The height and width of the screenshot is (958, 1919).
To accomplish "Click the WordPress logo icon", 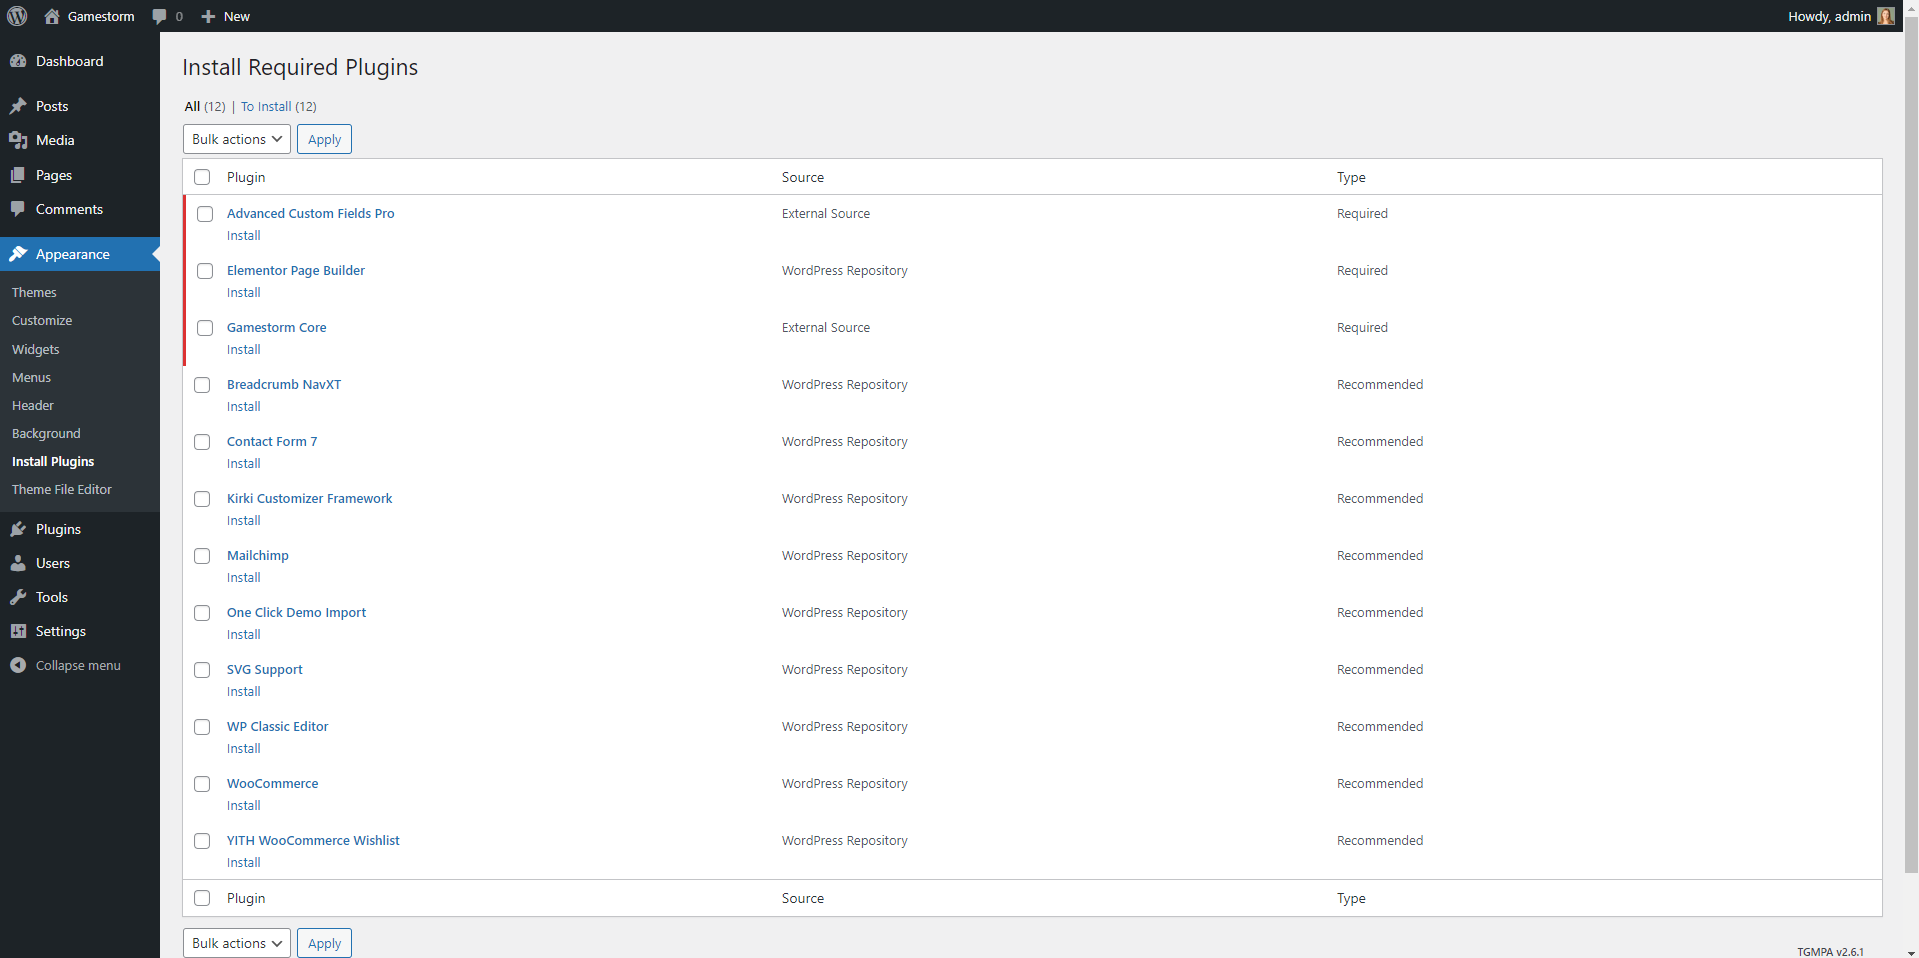I will [17, 16].
